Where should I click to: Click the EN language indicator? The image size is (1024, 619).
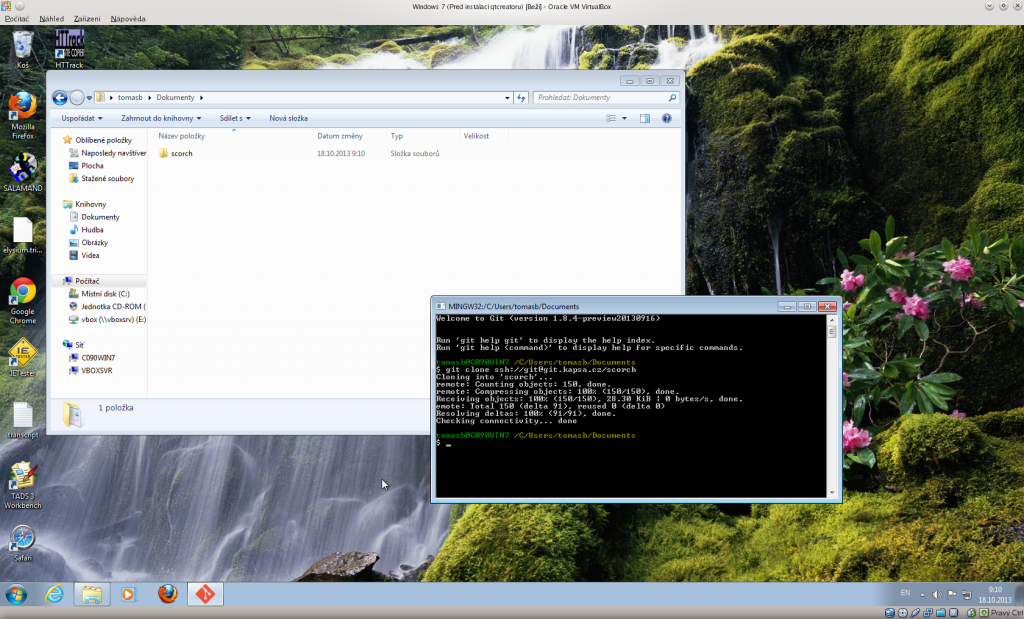[905, 593]
